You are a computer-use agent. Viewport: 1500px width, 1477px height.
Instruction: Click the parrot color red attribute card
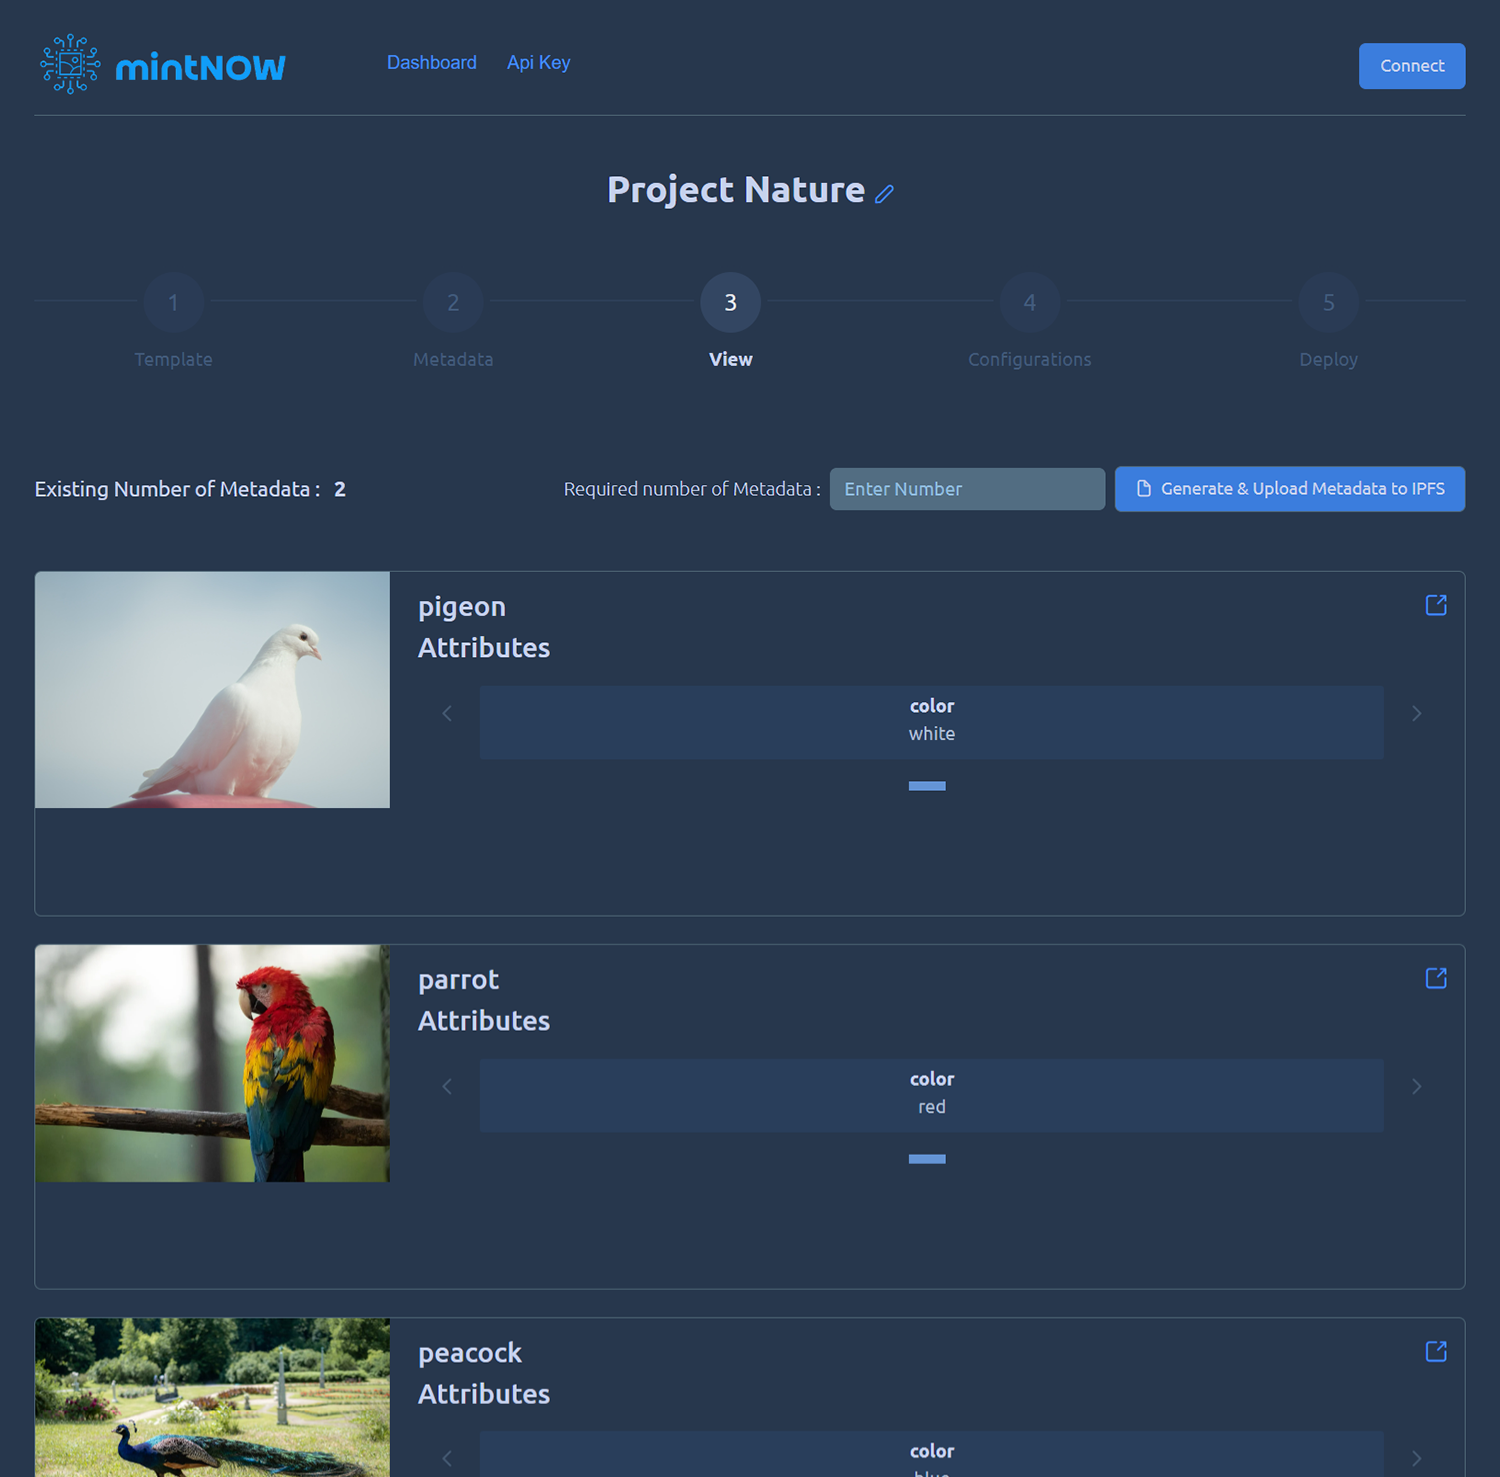click(932, 1095)
